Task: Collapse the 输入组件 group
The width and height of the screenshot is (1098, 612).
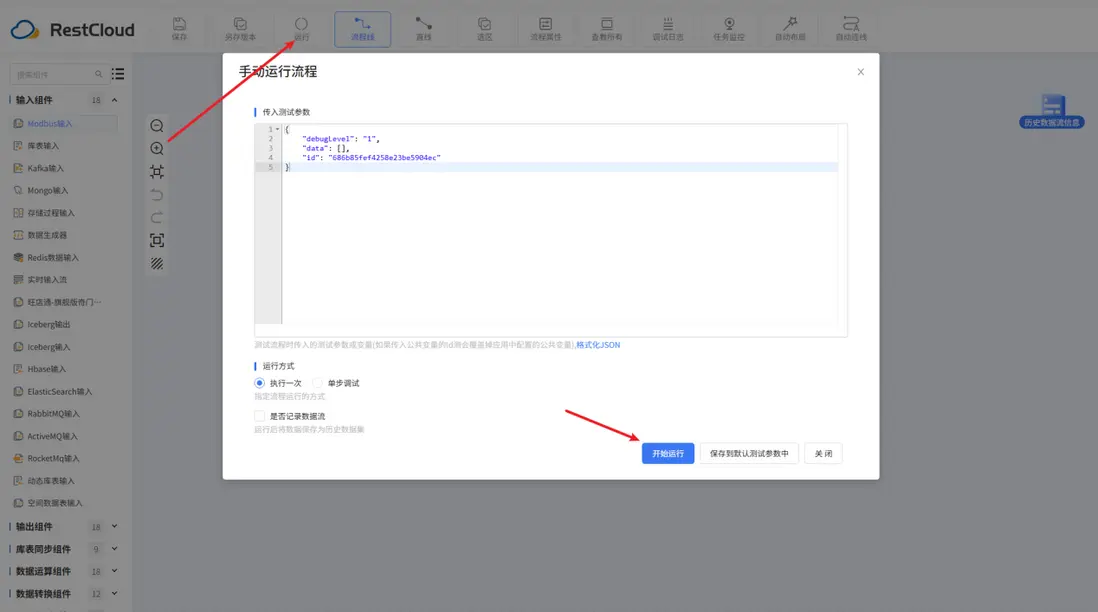Action: pos(114,100)
